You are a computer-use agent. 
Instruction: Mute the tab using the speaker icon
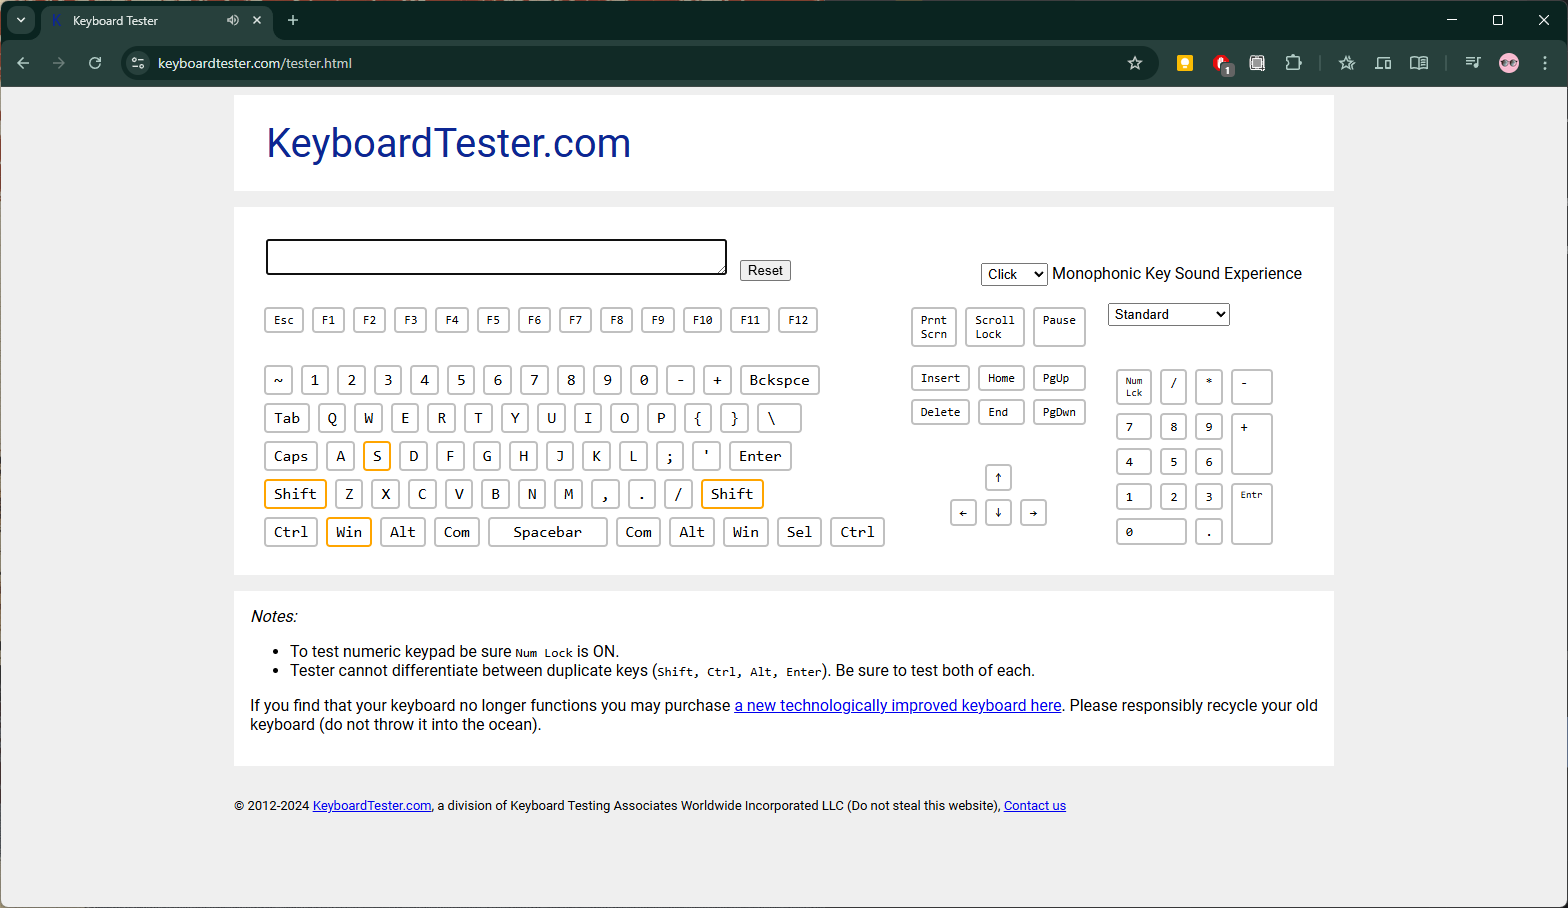click(x=233, y=20)
